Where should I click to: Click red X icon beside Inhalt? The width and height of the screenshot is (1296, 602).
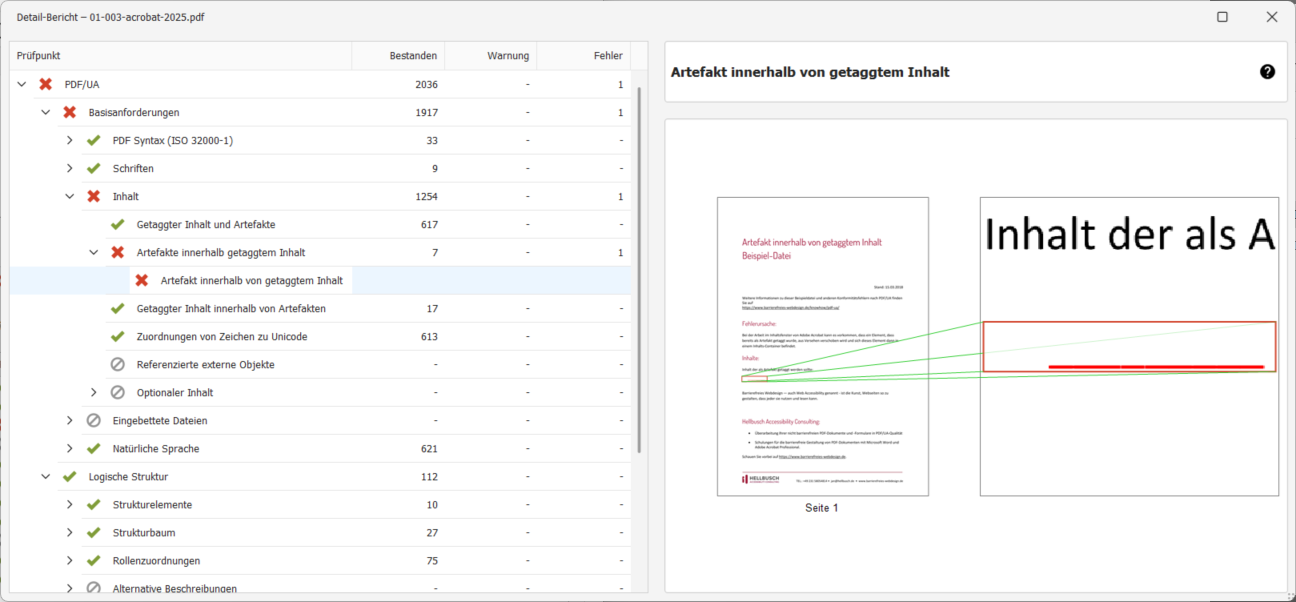[x=94, y=197]
